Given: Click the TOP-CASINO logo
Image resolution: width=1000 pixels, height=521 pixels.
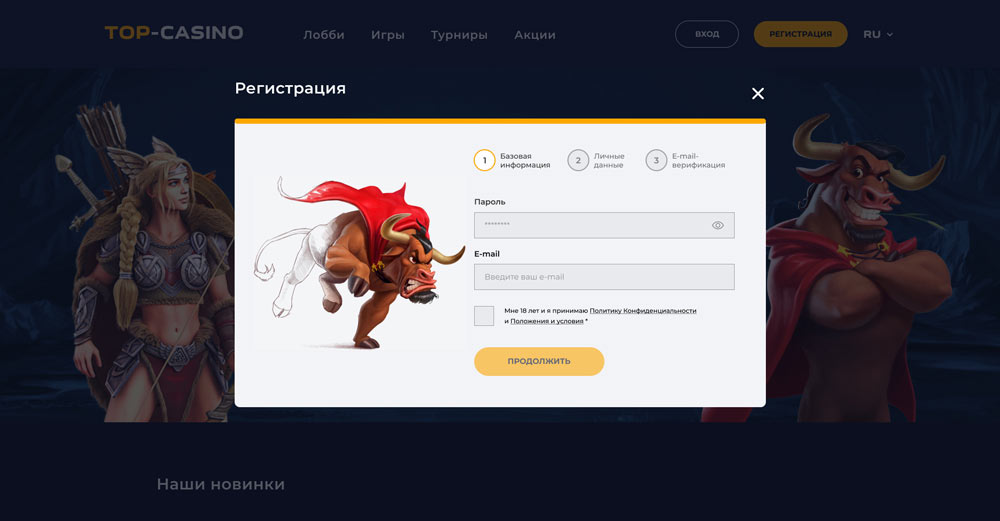Looking at the screenshot, I should (x=174, y=33).
